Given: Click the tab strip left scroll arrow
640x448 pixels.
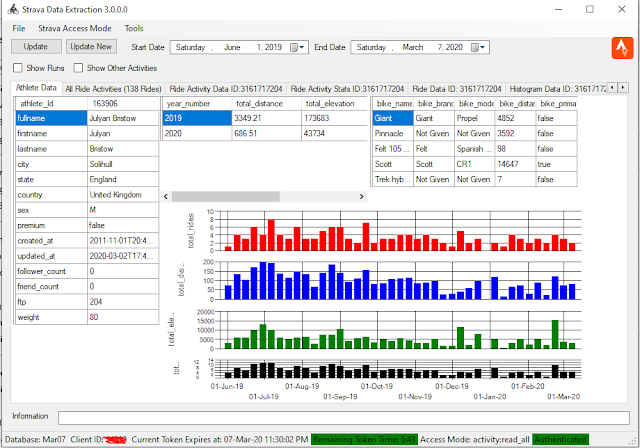Looking at the screenshot, I should pyautogui.click(x=612, y=87).
